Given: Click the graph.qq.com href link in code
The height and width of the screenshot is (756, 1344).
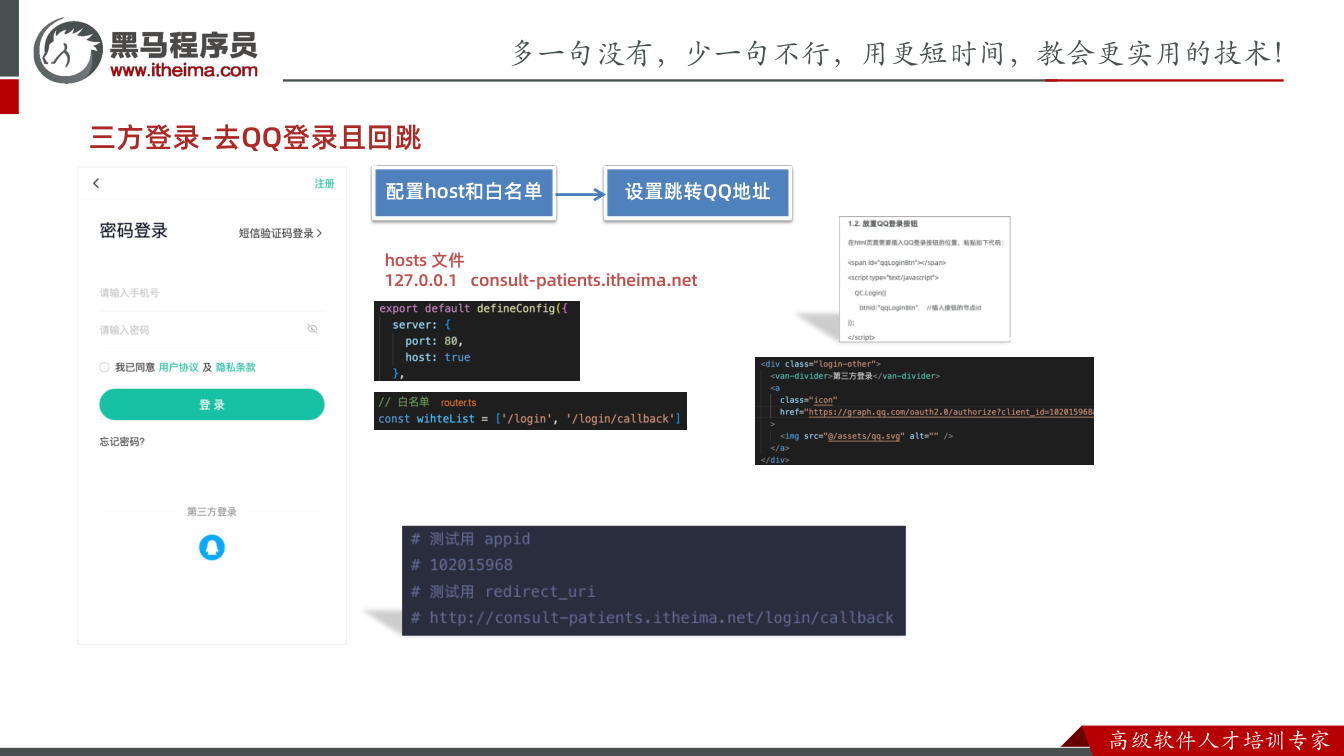Looking at the screenshot, I should (x=950, y=412).
